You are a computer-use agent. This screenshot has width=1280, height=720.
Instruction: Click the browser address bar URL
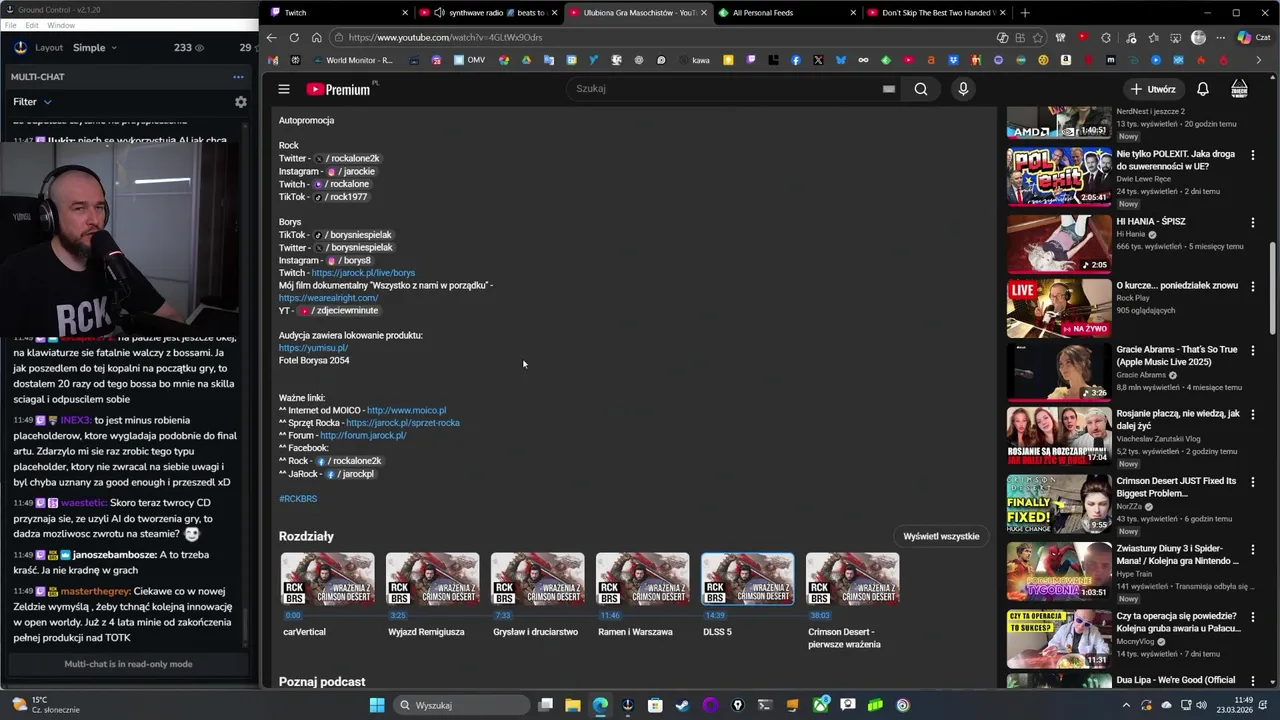coord(445,38)
